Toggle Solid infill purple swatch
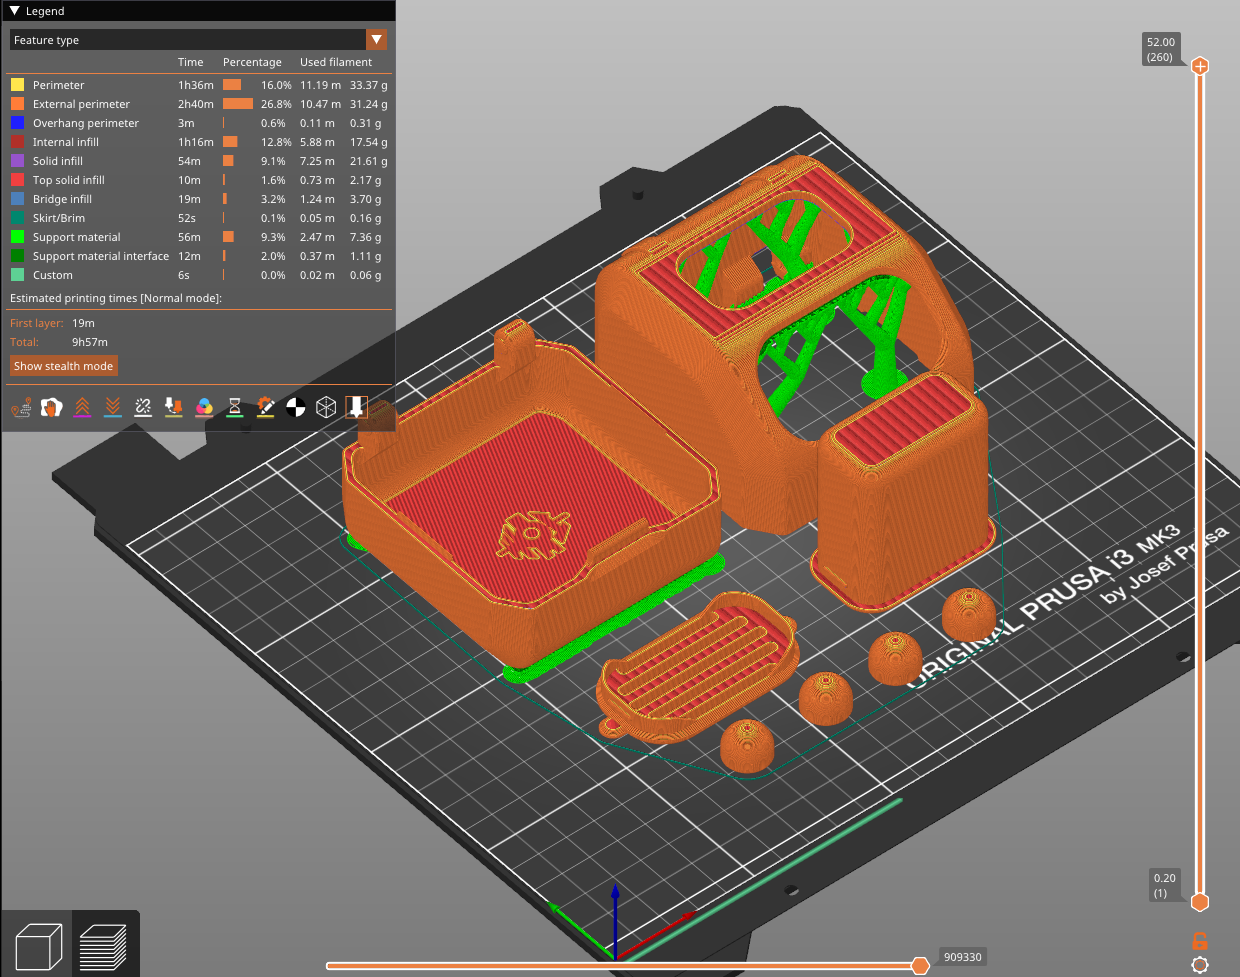This screenshot has height=977, width=1240. 17,161
